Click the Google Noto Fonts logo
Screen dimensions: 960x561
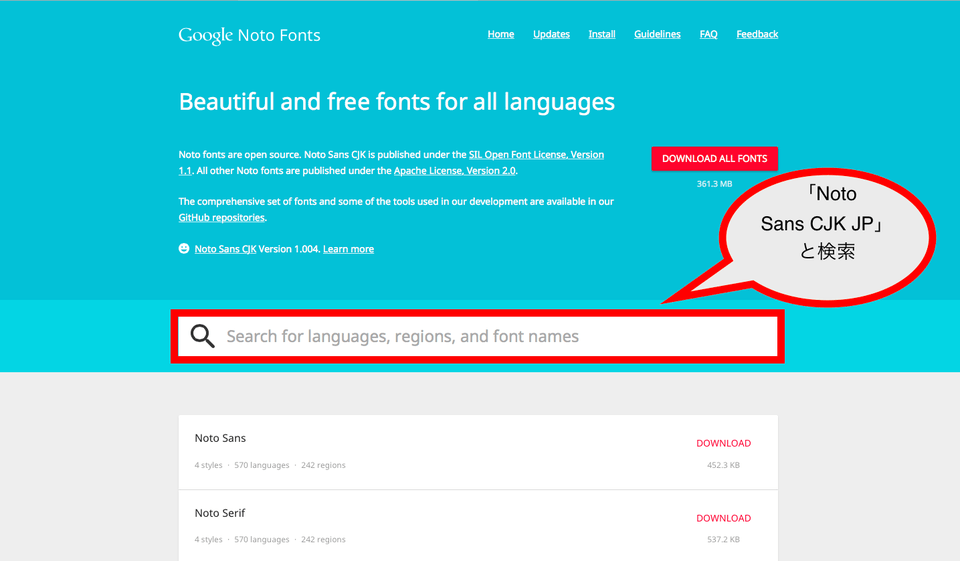pos(249,35)
